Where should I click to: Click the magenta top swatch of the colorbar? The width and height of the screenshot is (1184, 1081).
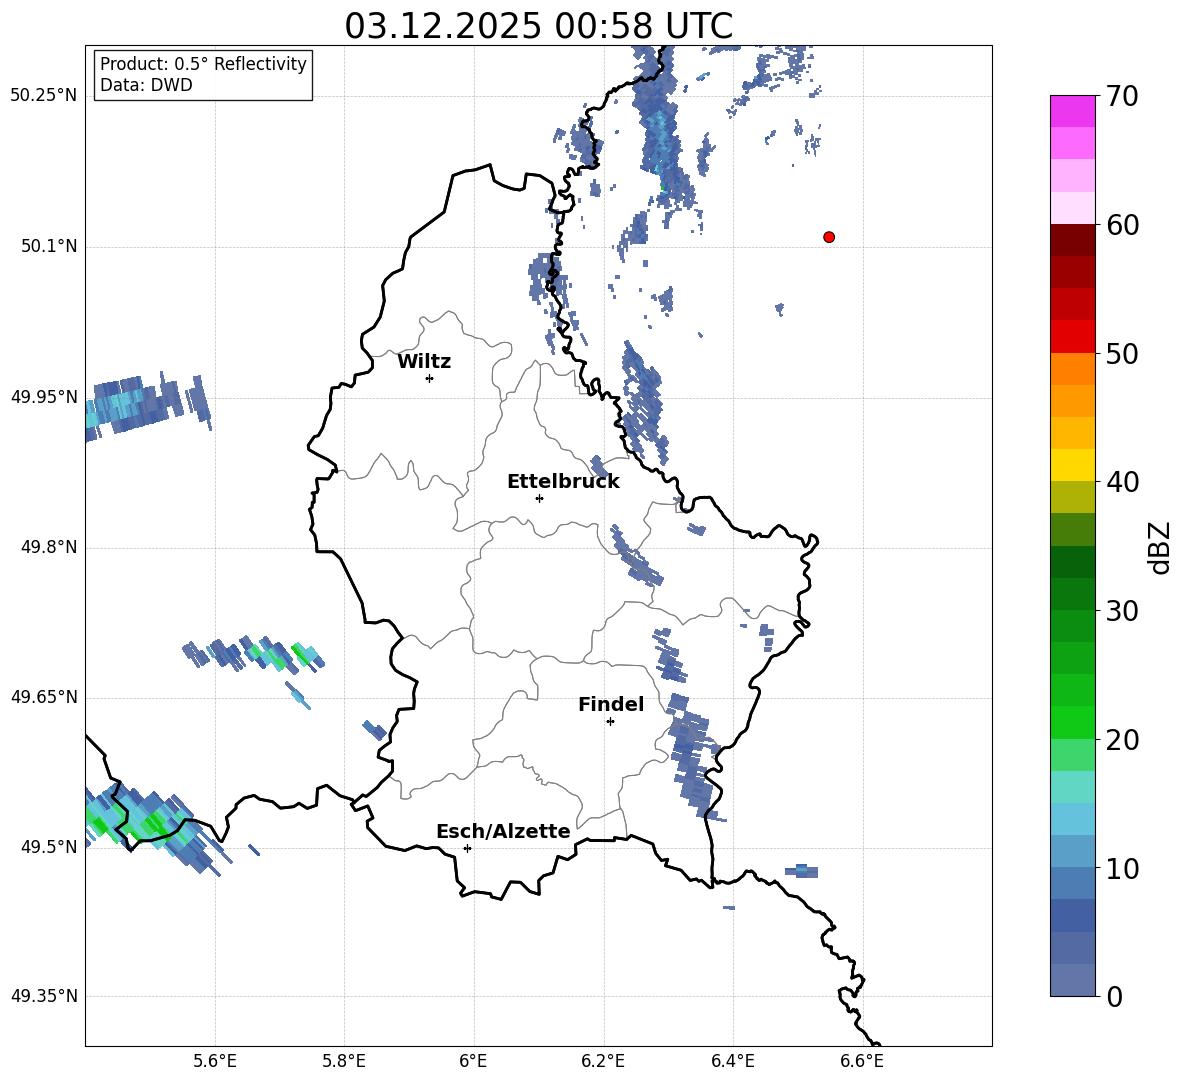click(1073, 111)
